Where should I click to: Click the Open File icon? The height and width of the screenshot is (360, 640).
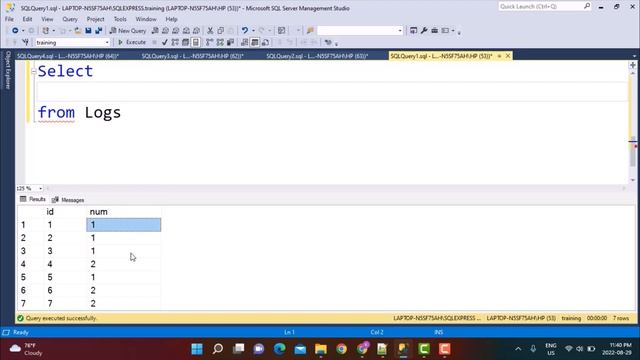(78, 31)
